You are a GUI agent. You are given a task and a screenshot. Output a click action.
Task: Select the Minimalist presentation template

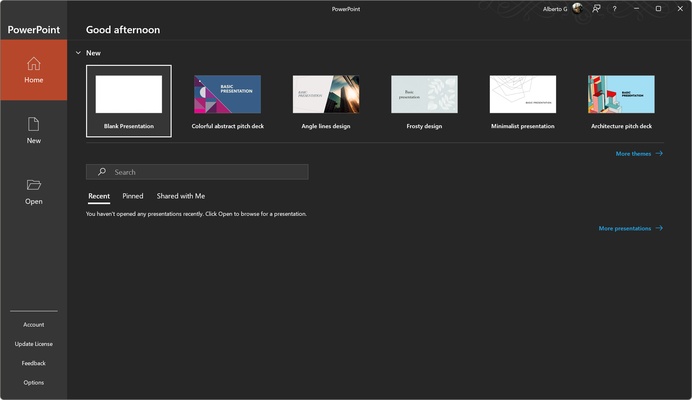tap(523, 101)
